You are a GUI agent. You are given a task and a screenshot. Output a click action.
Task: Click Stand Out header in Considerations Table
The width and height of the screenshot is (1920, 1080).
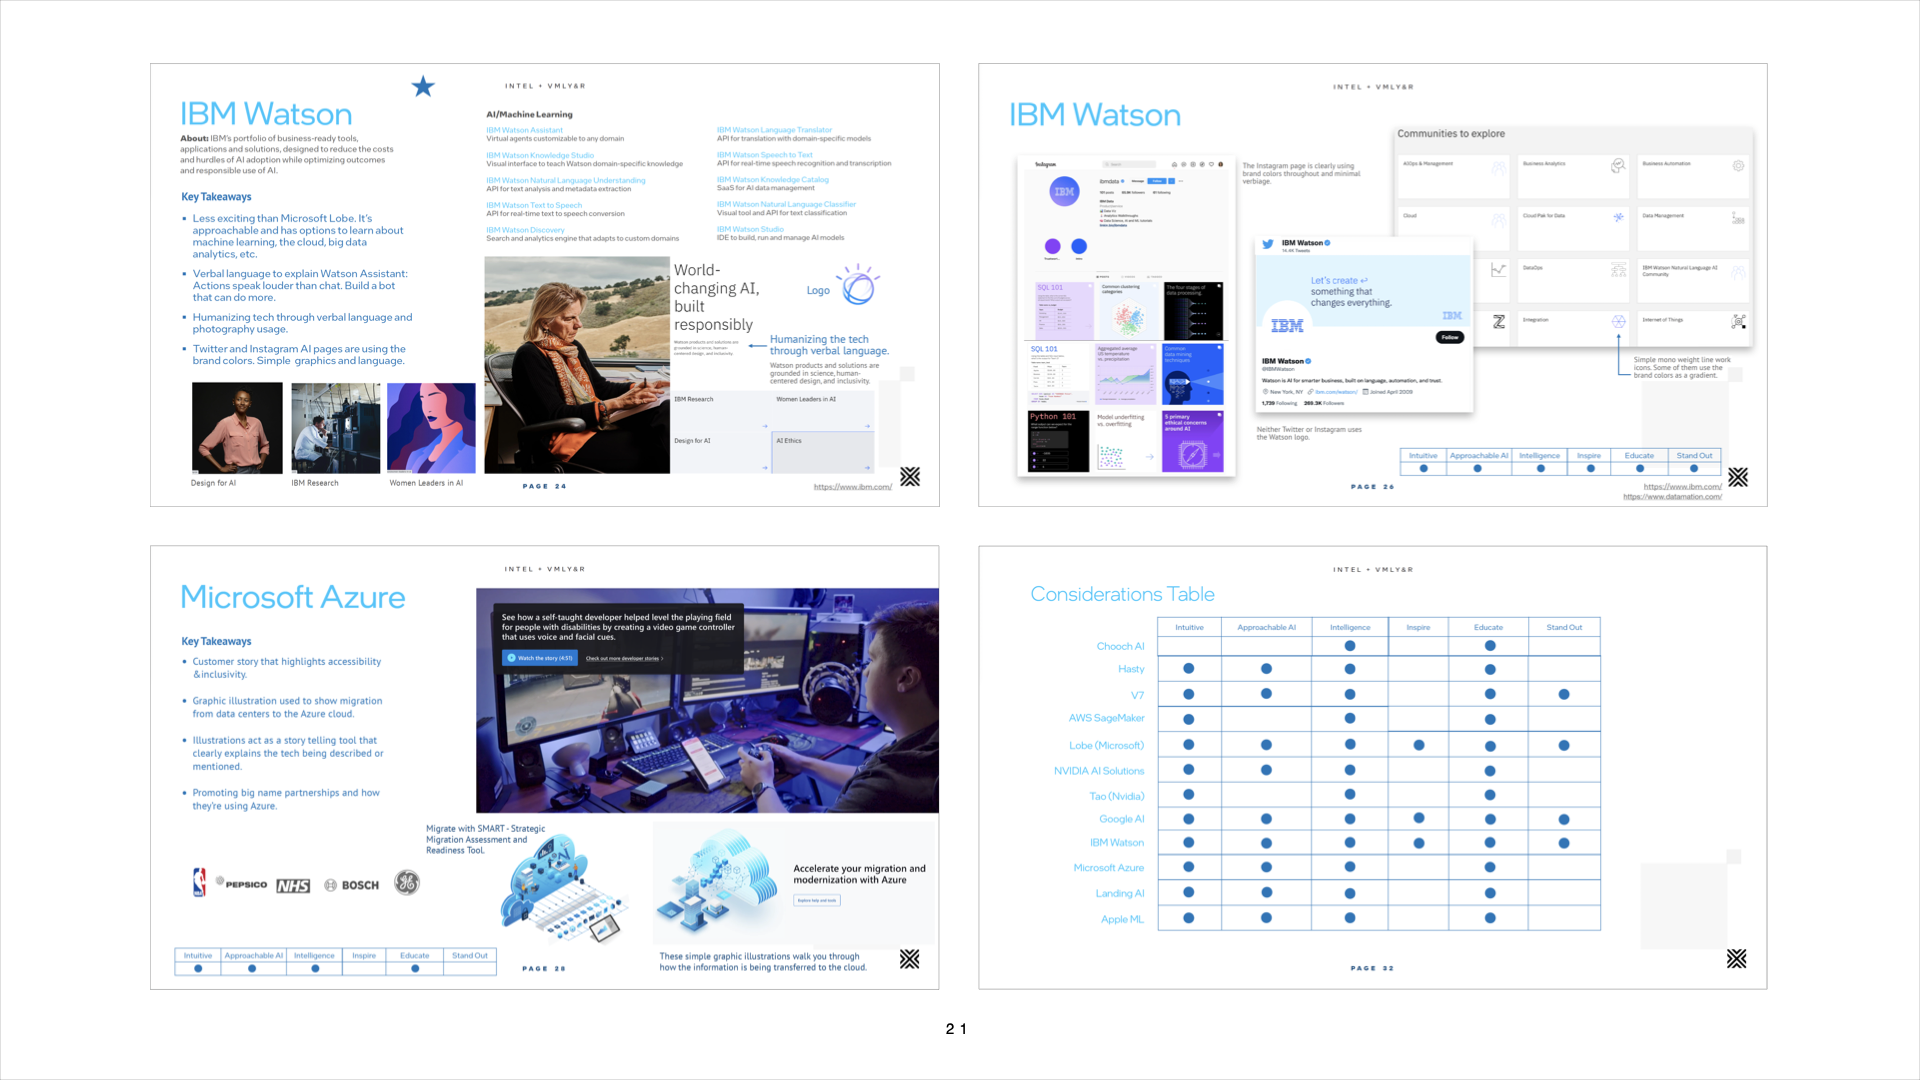1564,628
